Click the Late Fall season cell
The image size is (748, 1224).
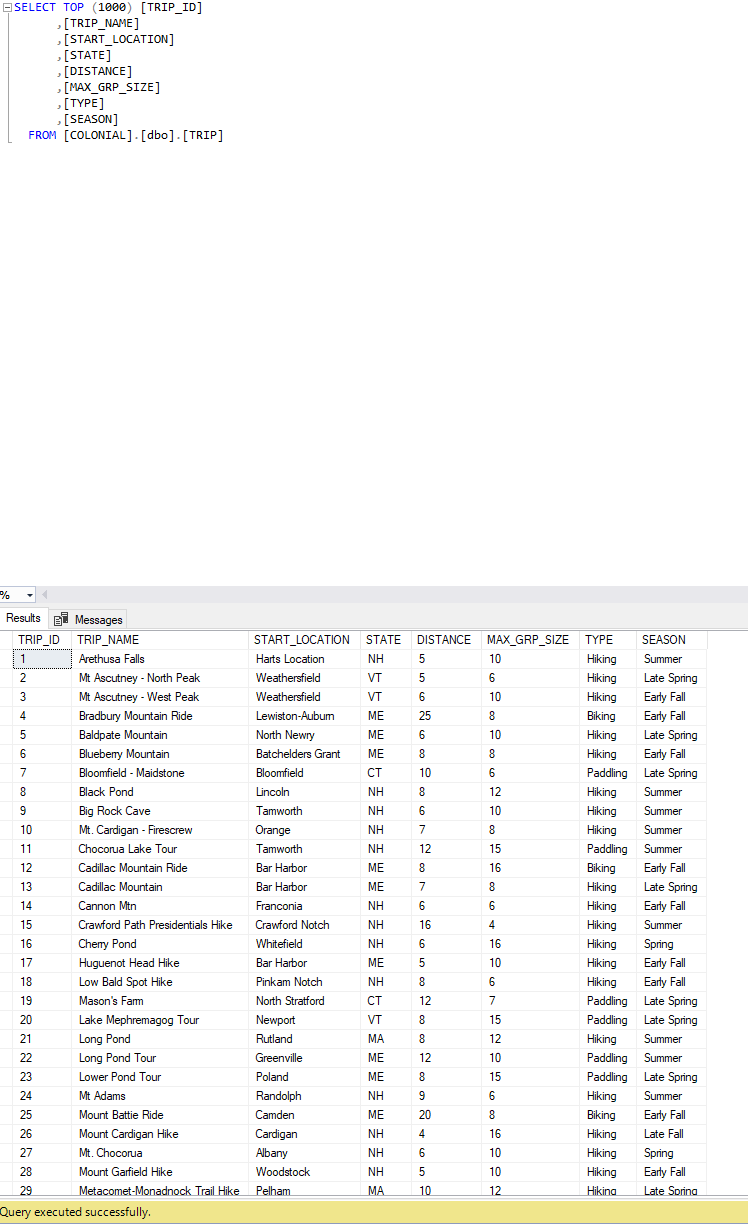point(672,1134)
